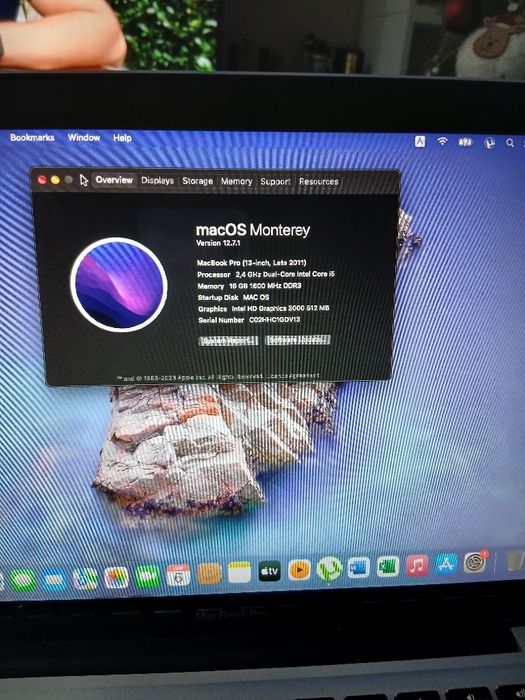Open Spotlight search magnifier in menu bar
The height and width of the screenshot is (700, 525).
coord(510,143)
